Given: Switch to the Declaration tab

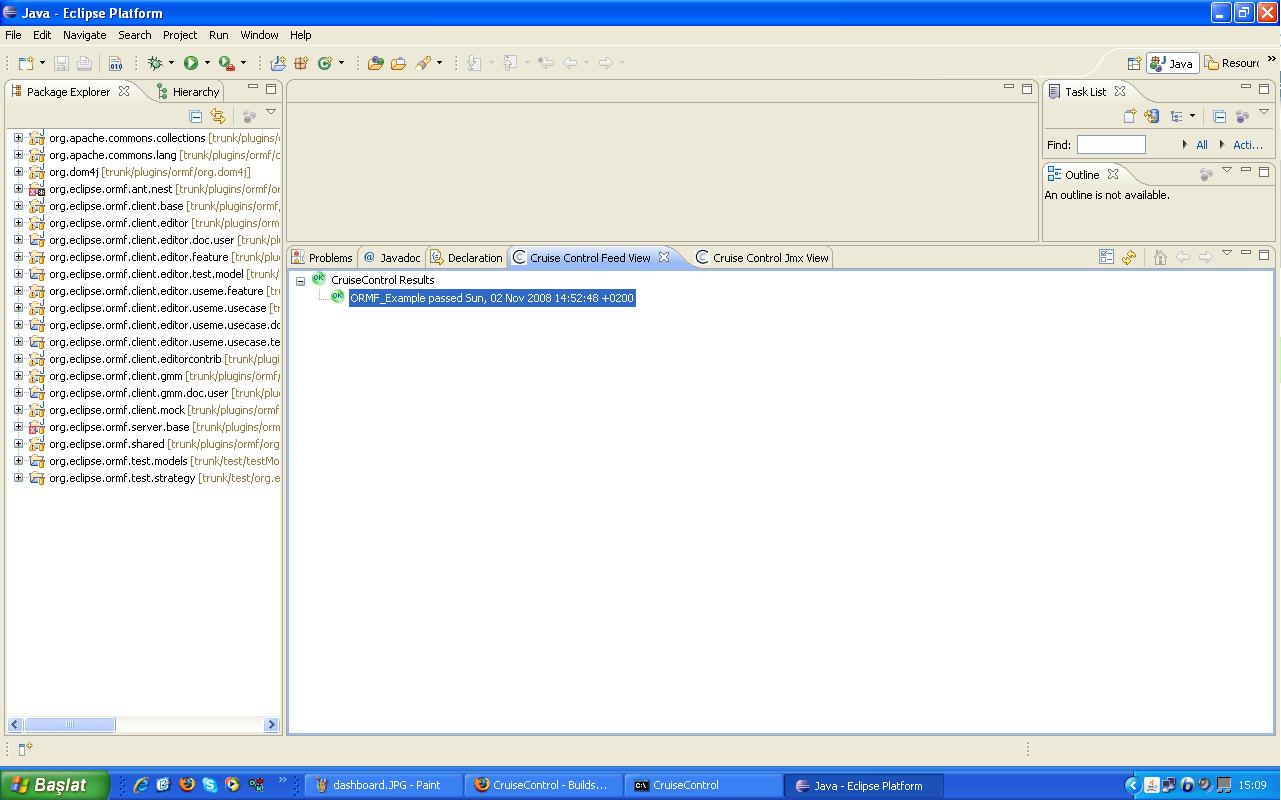Looking at the screenshot, I should (x=466, y=258).
